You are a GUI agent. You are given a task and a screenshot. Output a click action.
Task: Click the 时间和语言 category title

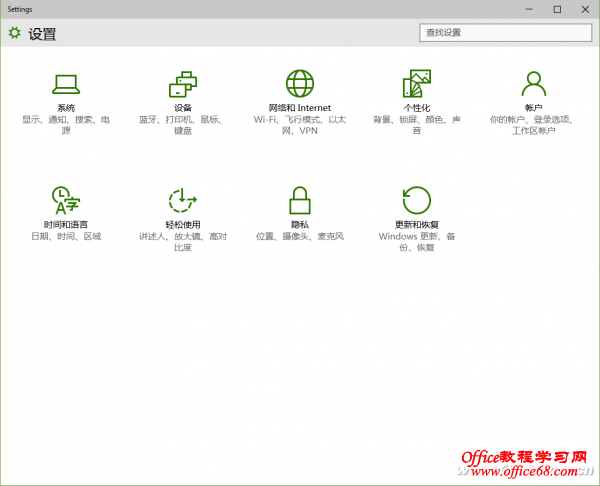click(x=66, y=225)
